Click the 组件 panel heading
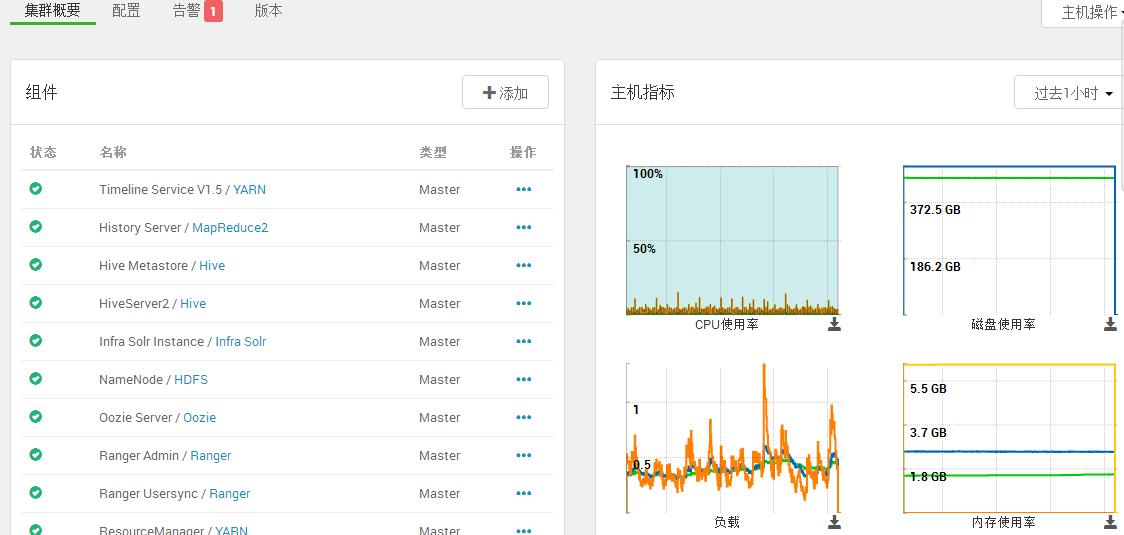 [41, 92]
